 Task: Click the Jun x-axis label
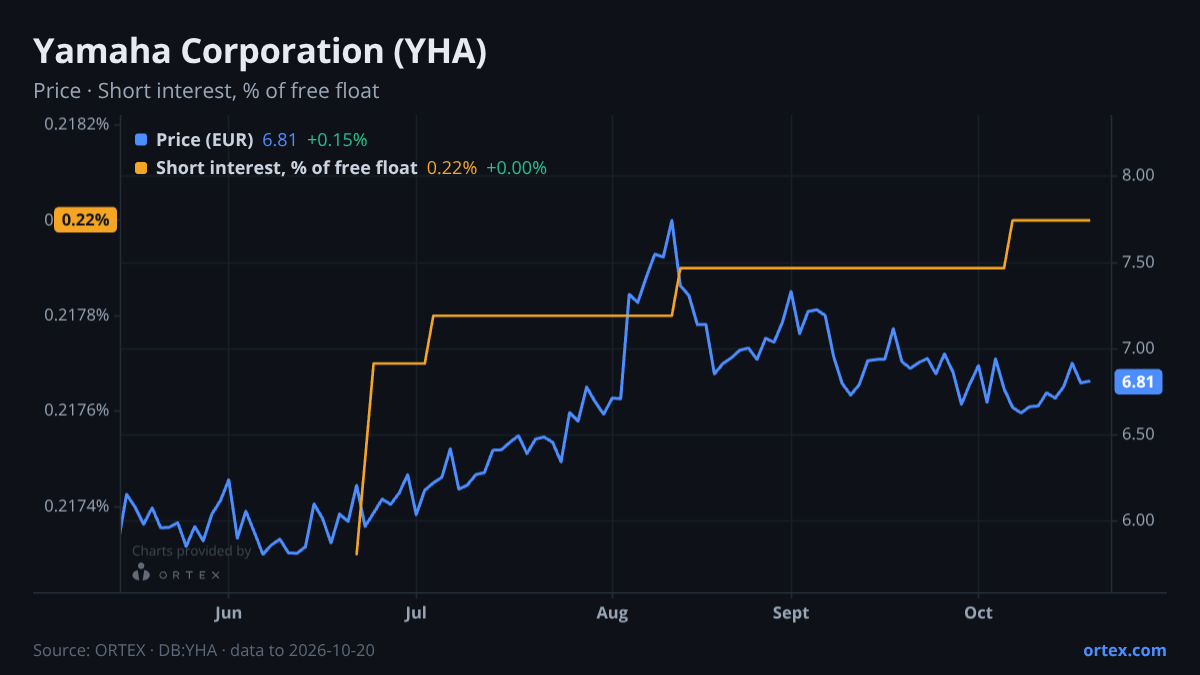point(229,613)
